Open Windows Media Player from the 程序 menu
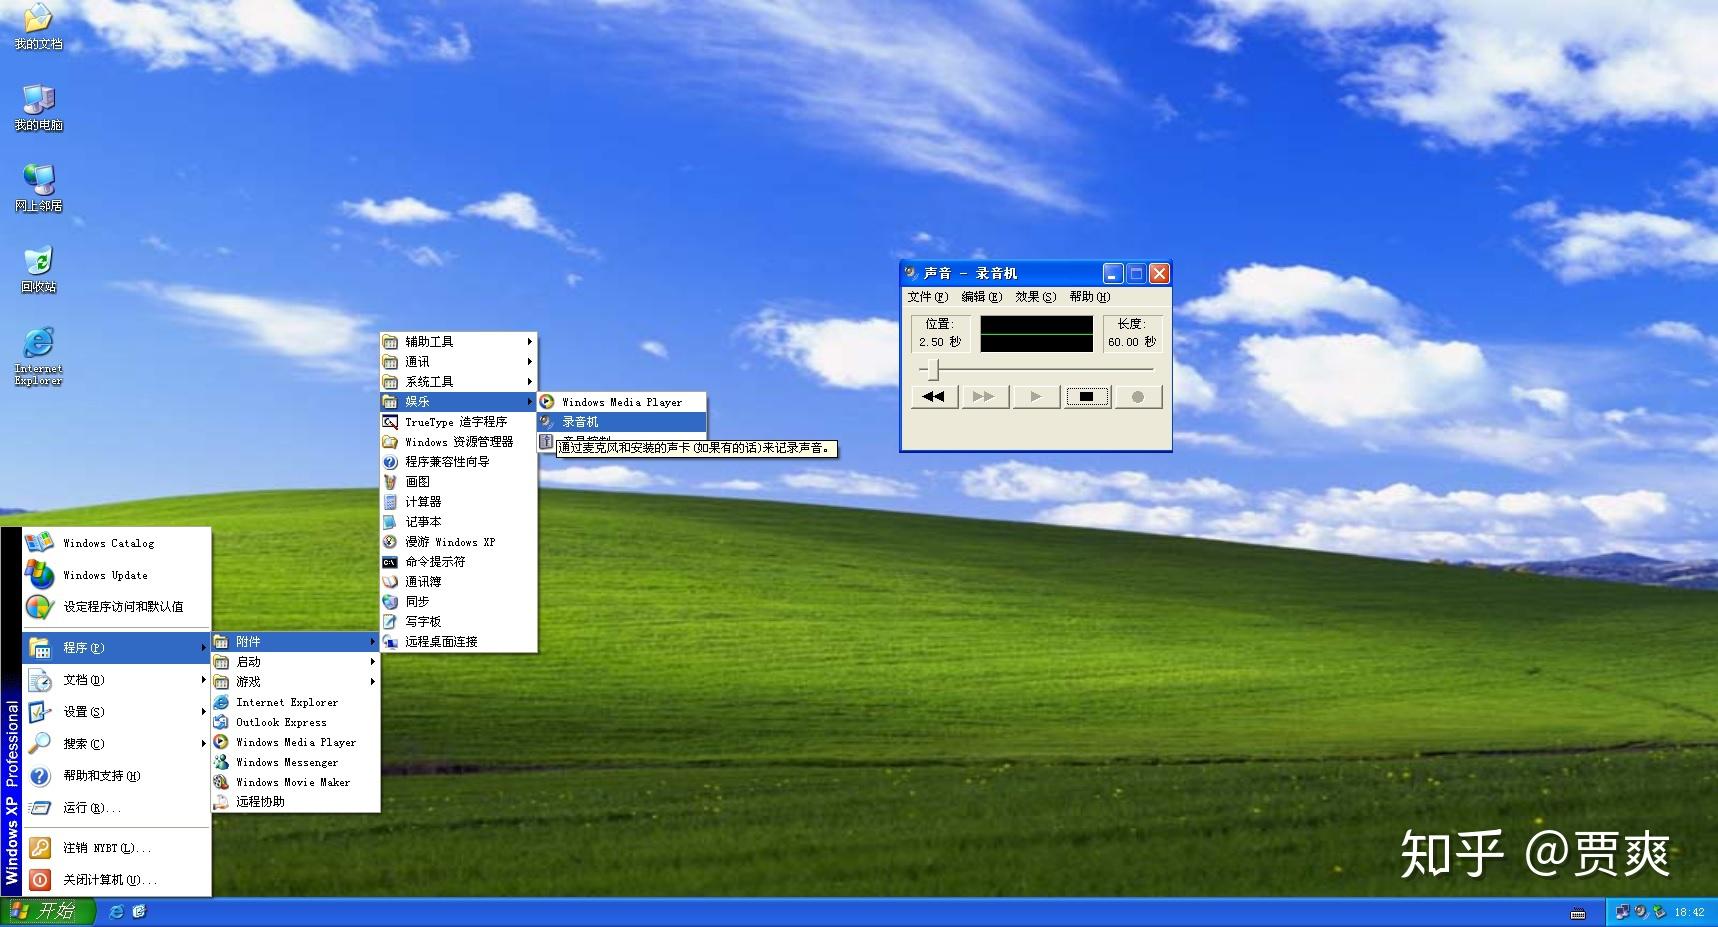The image size is (1718, 927). 295,742
